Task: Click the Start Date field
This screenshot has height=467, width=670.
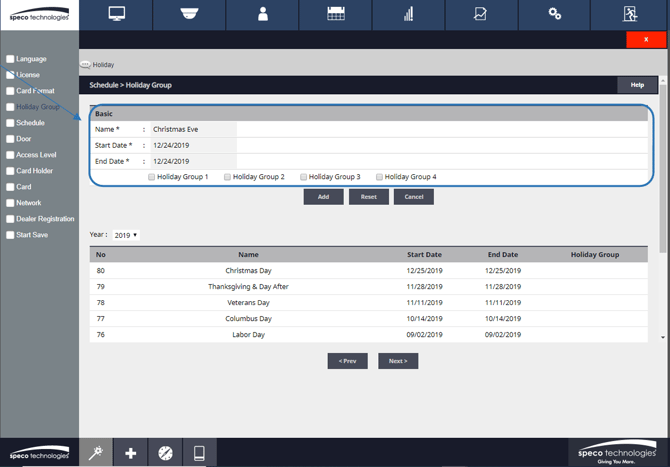Action: click(x=194, y=145)
